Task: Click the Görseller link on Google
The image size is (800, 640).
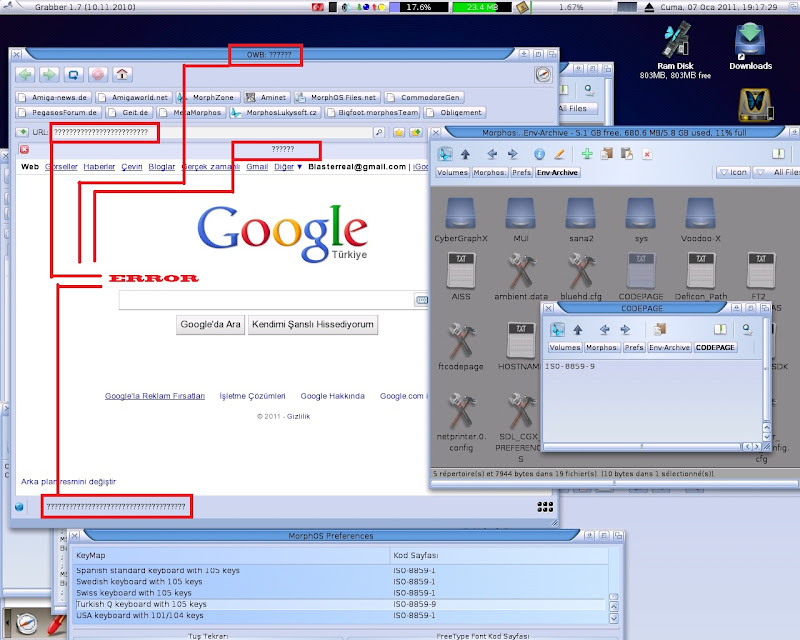Action: click(x=61, y=166)
